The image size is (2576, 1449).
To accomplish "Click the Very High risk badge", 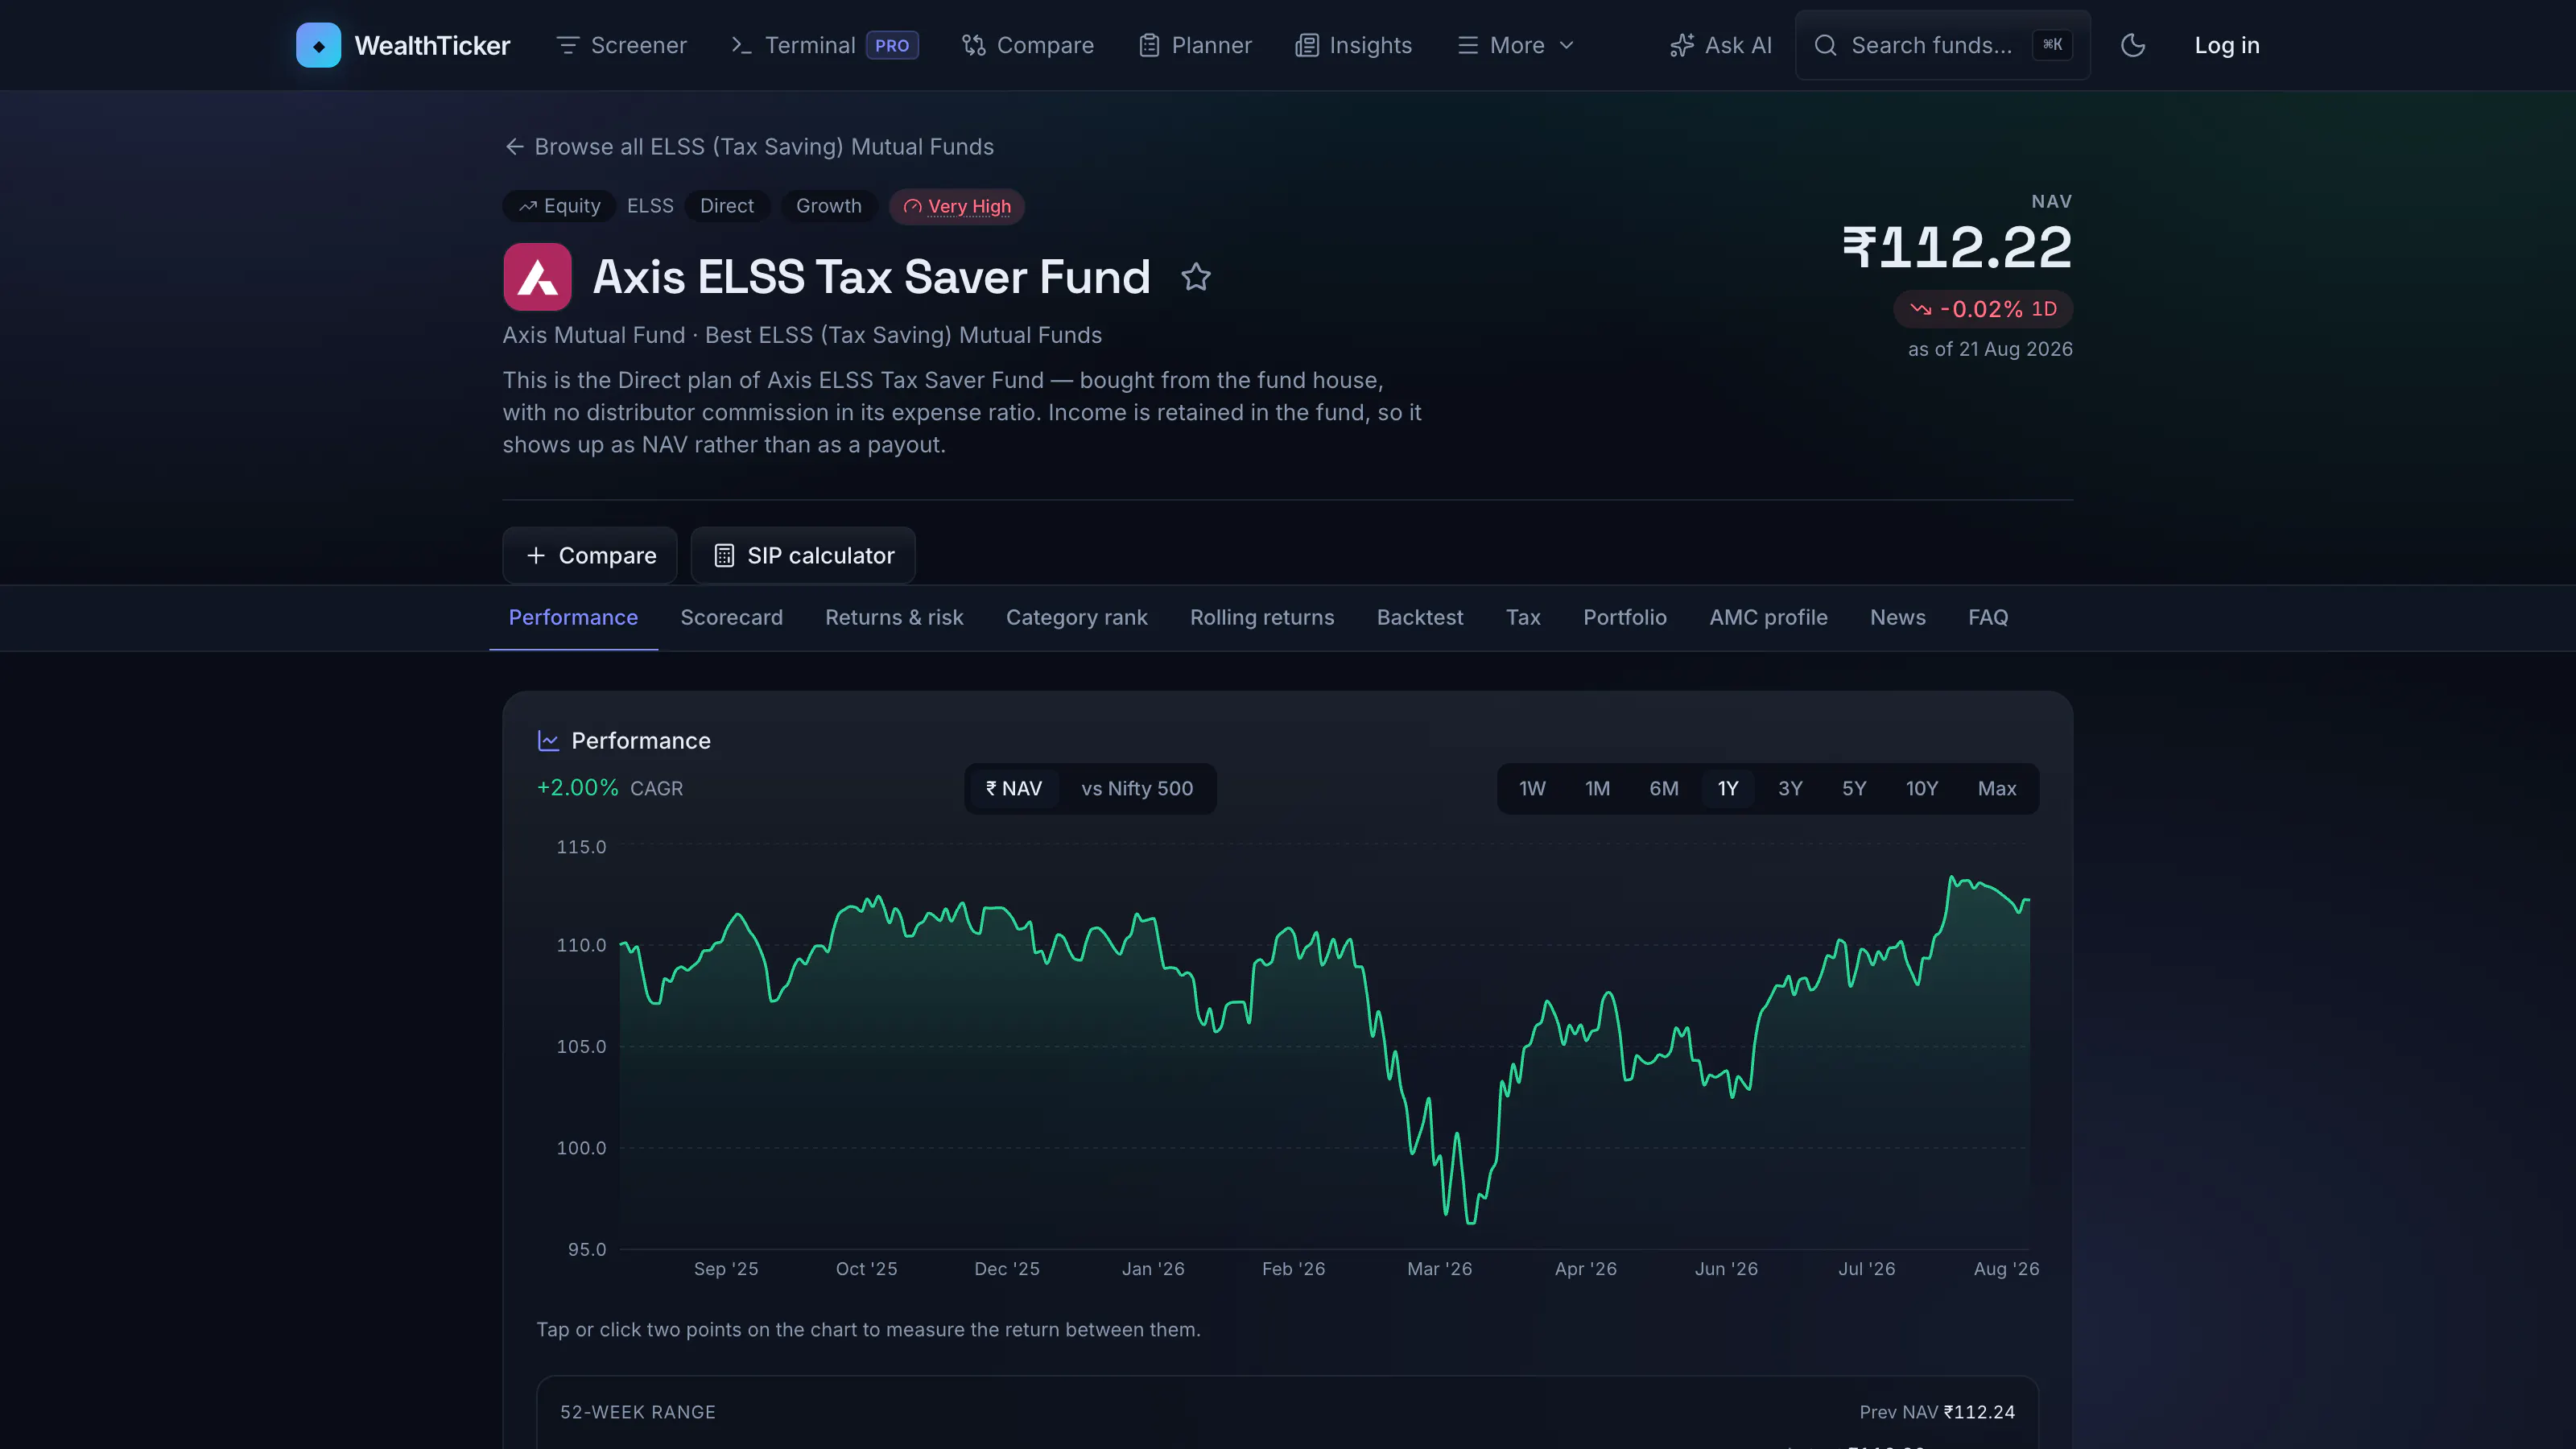I will pos(957,207).
